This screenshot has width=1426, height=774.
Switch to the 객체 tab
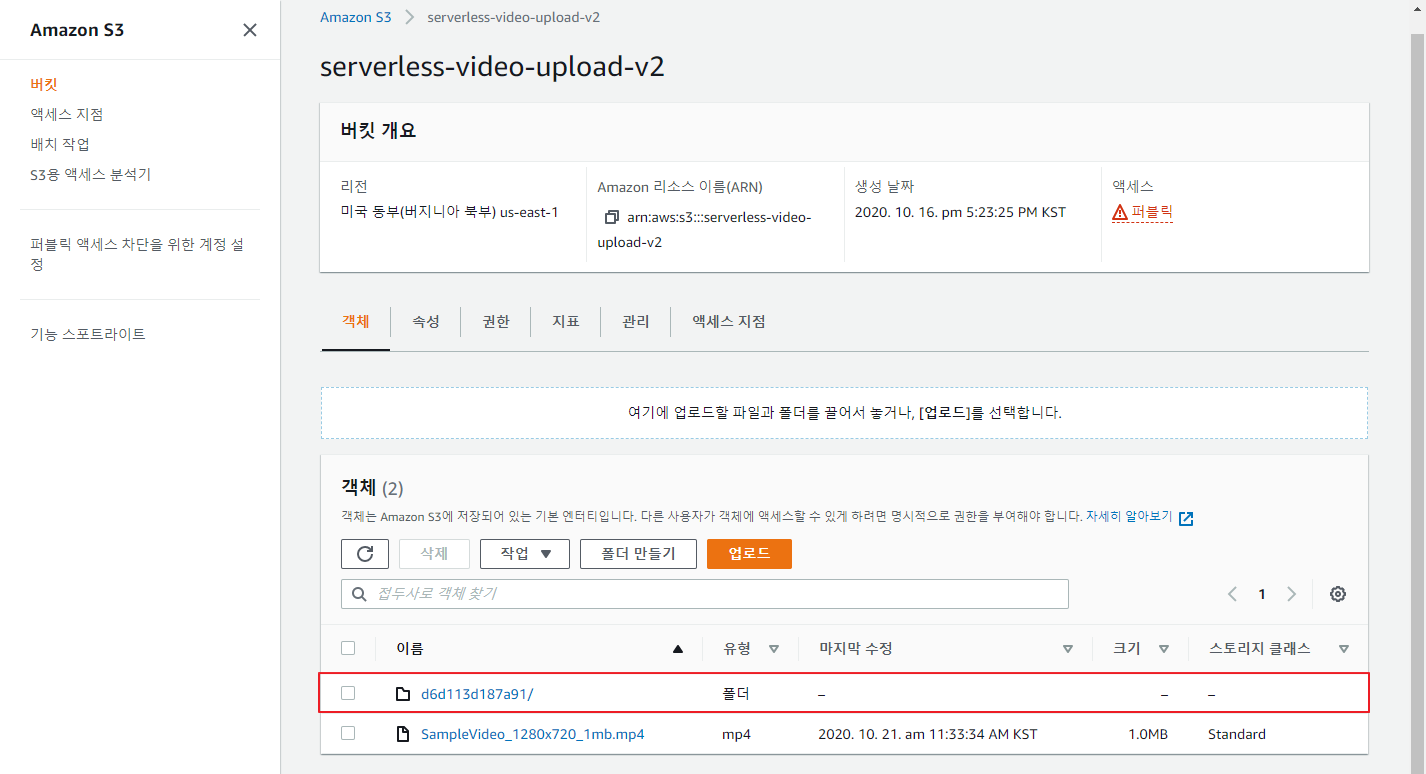pos(356,322)
